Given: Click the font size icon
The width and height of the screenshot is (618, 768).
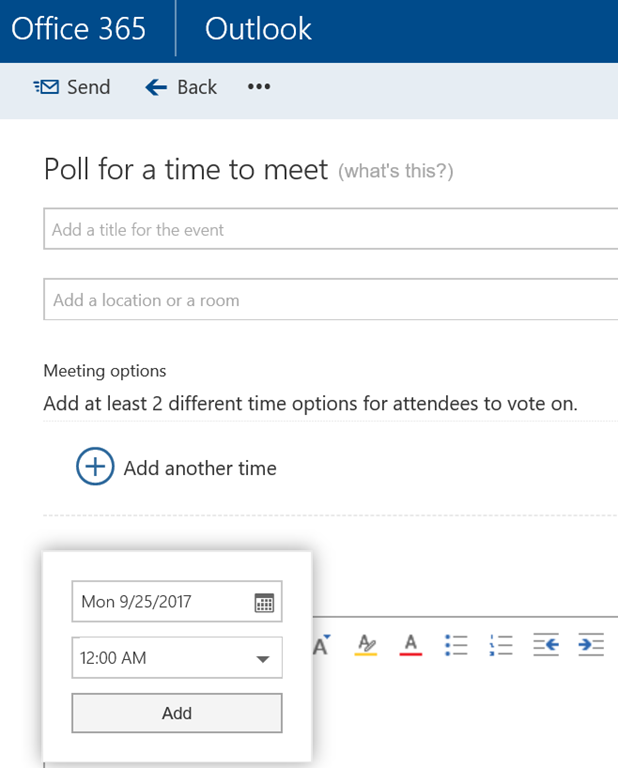Looking at the screenshot, I should (x=323, y=645).
